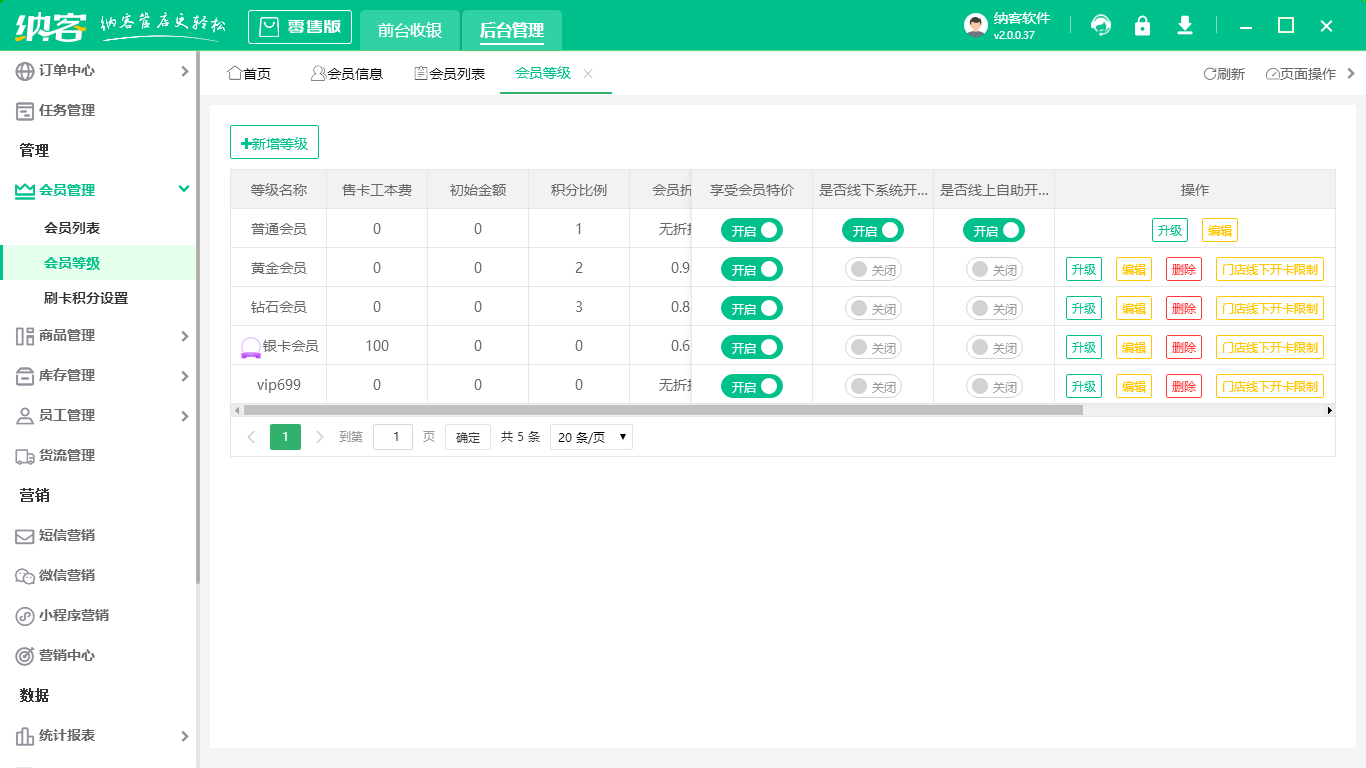Enable 是否线下系统开卡 for 黄金会员
Viewport: 1366px width, 768px height.
873,268
